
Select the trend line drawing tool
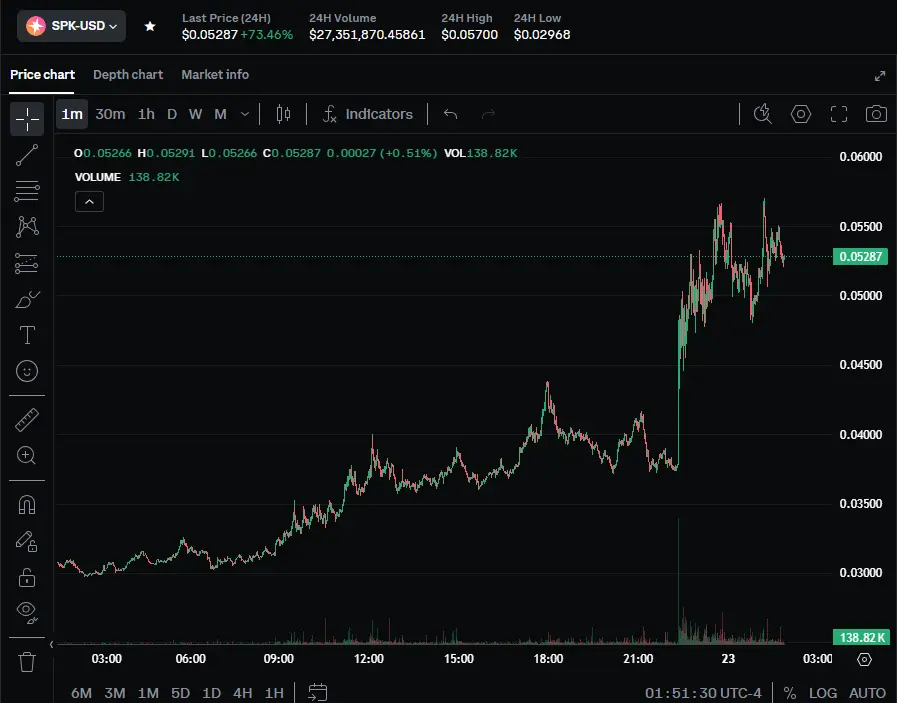[x=27, y=155]
